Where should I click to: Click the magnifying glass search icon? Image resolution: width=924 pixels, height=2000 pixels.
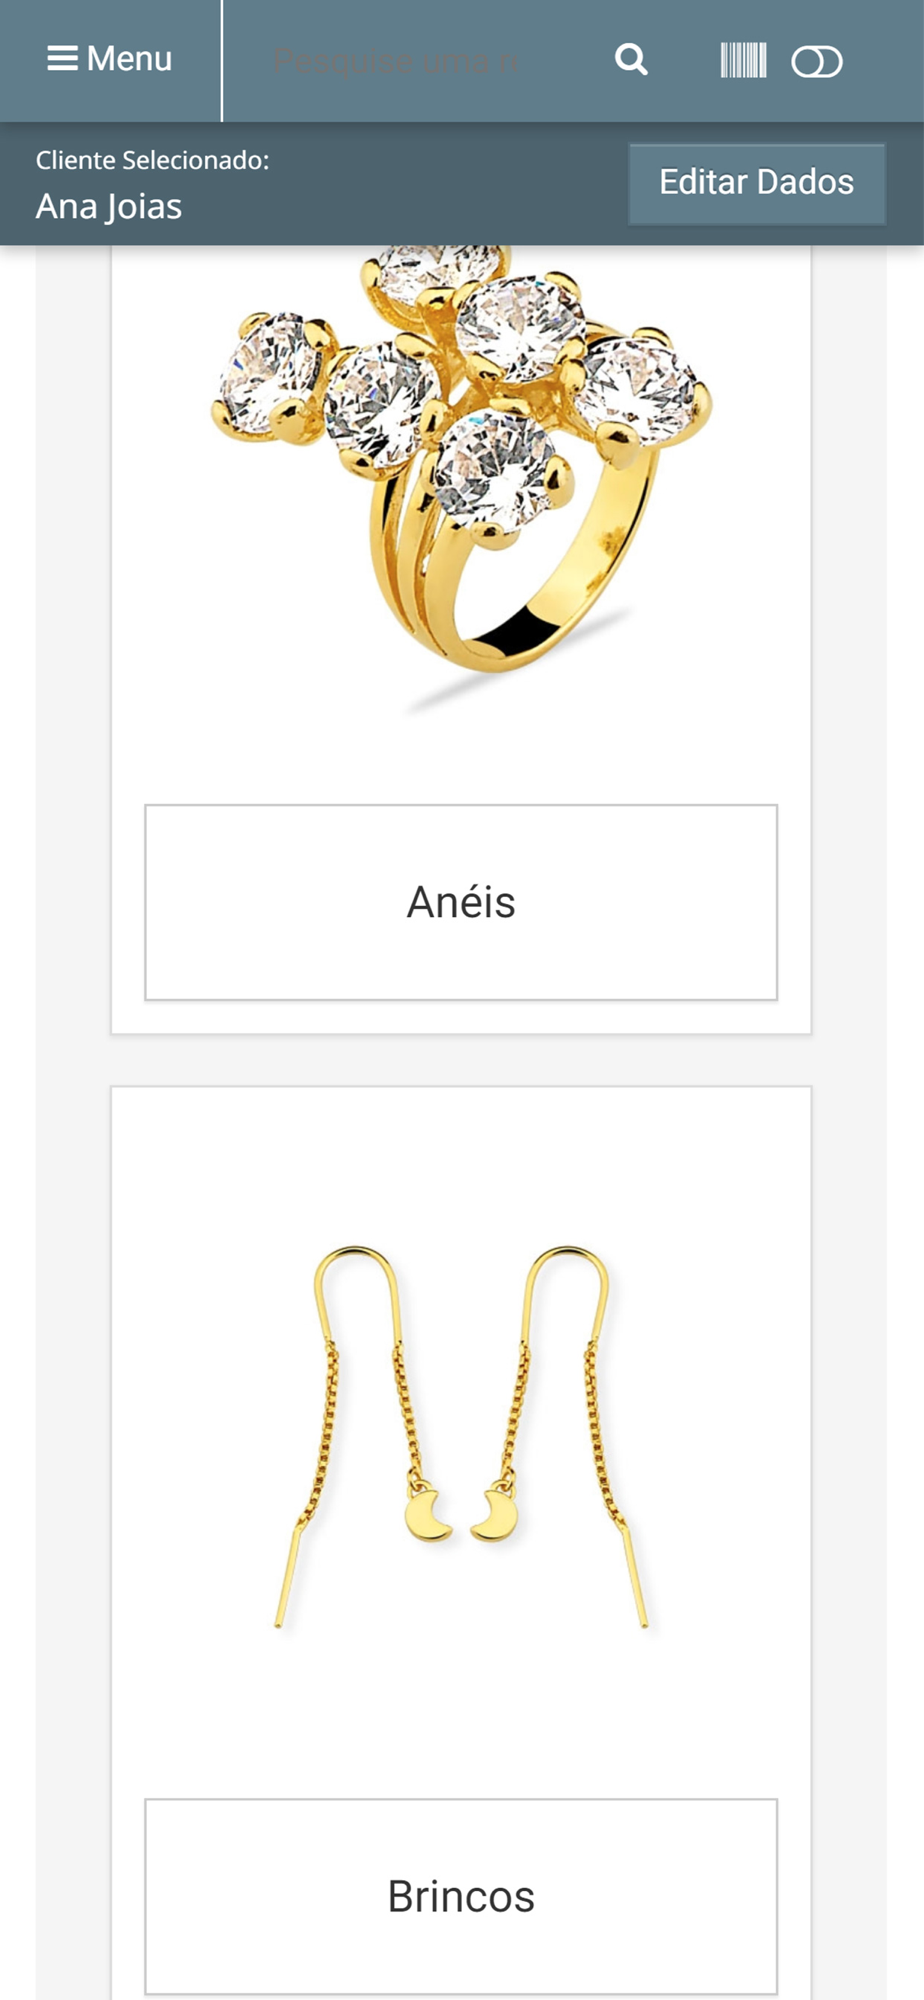point(631,60)
